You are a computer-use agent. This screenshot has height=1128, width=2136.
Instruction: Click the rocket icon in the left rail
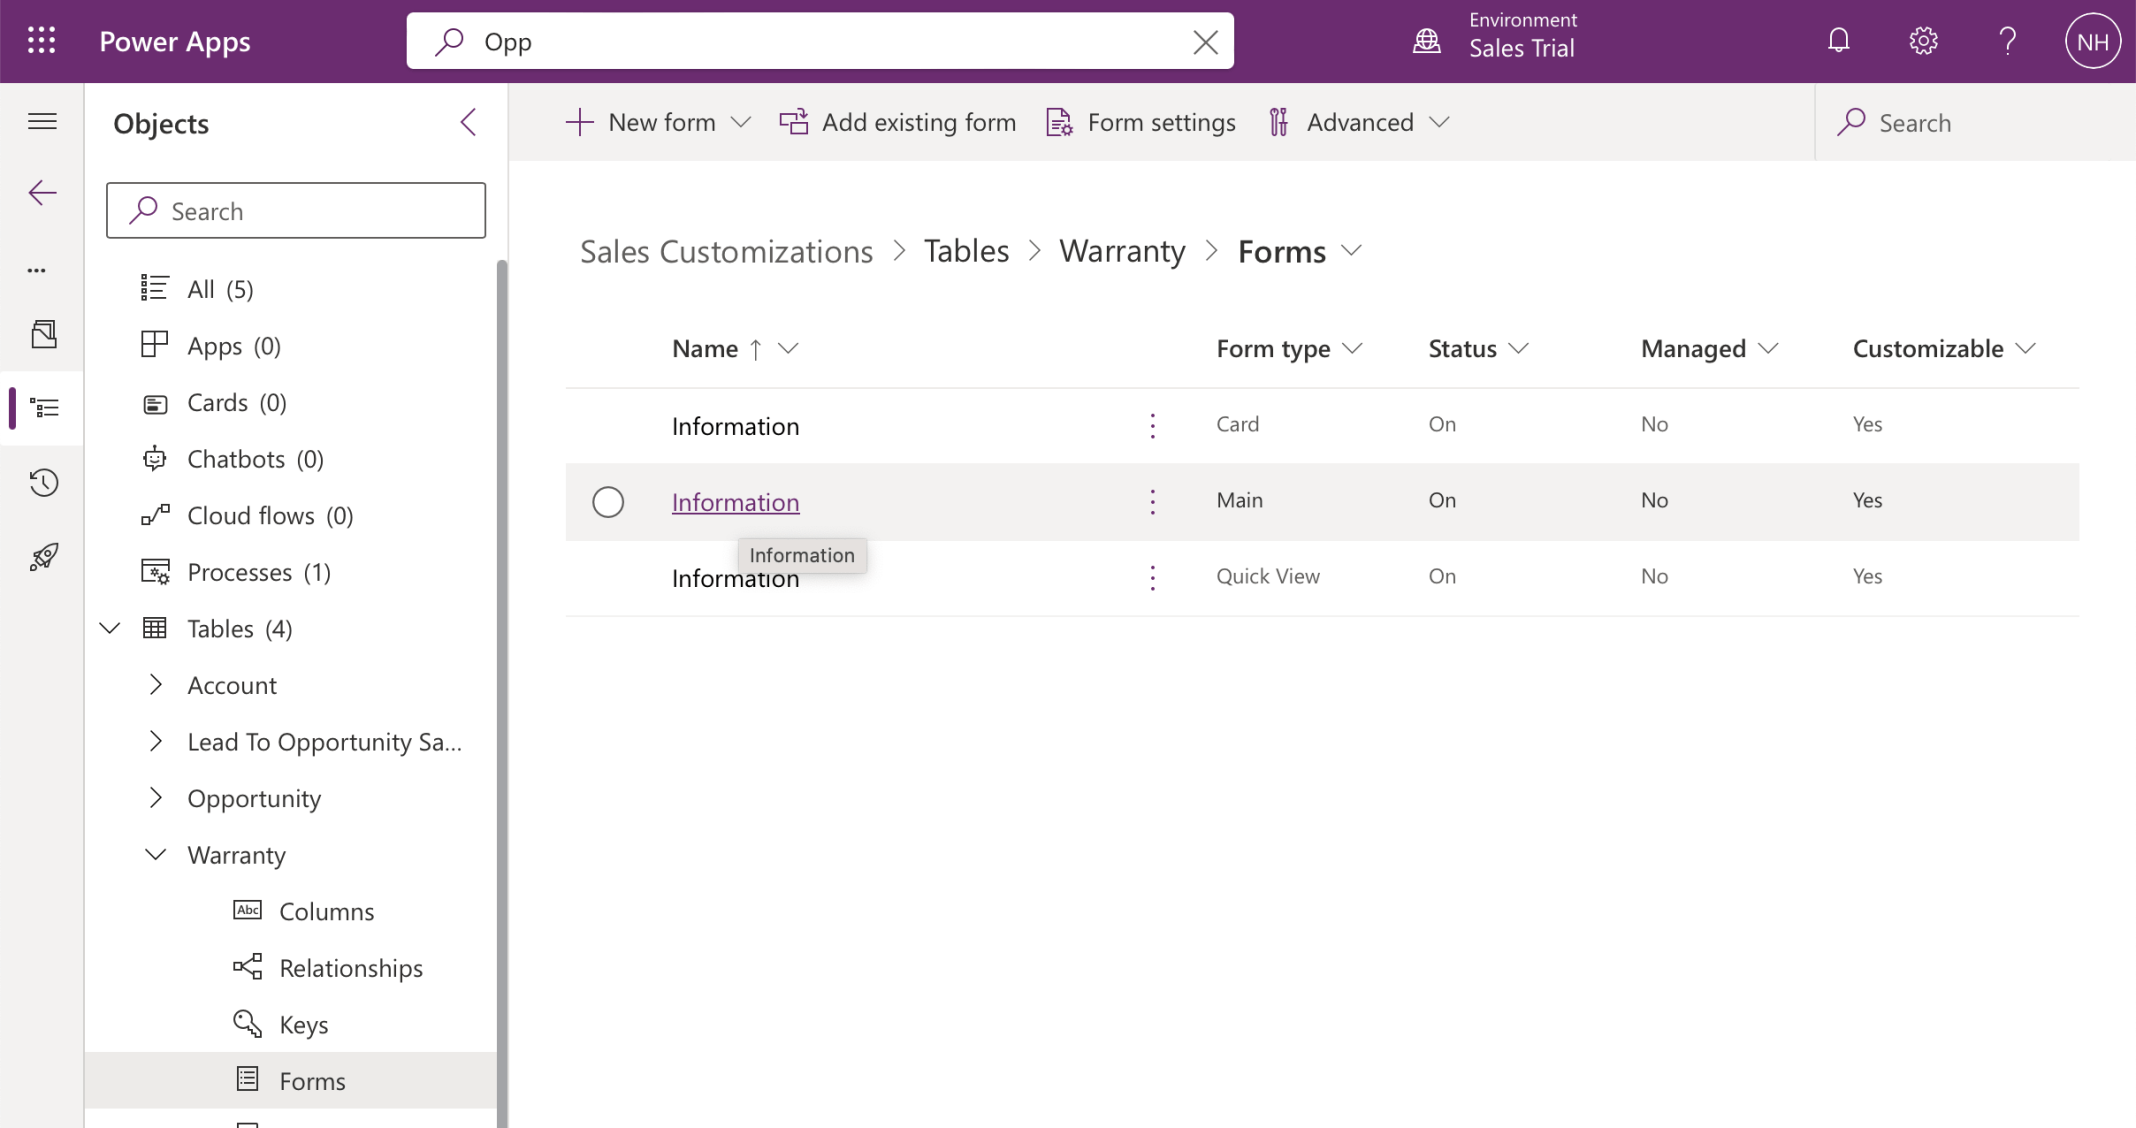(42, 557)
